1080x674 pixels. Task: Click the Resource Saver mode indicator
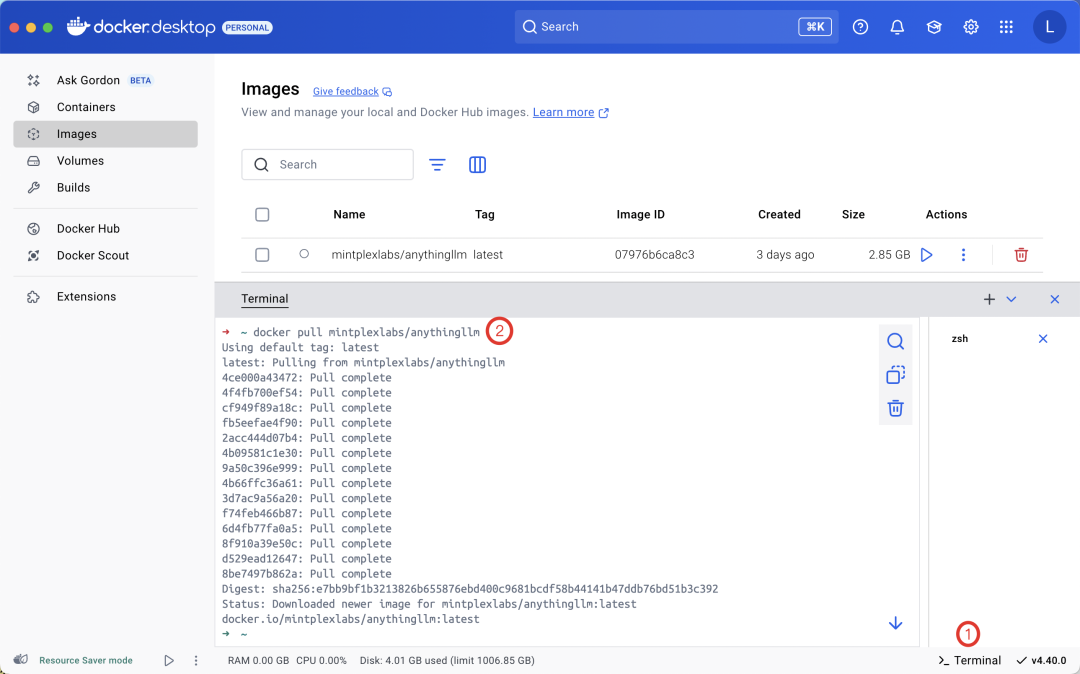[85, 660]
